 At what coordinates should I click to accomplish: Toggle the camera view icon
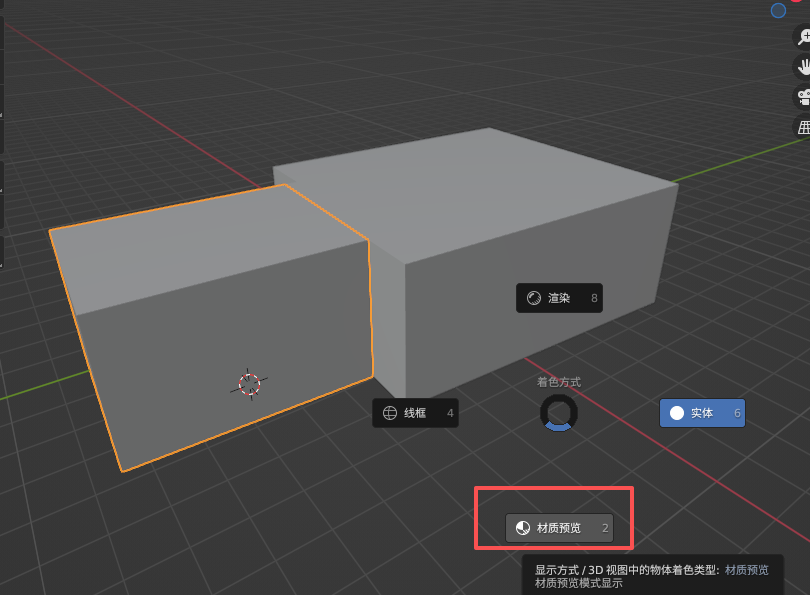(803, 97)
